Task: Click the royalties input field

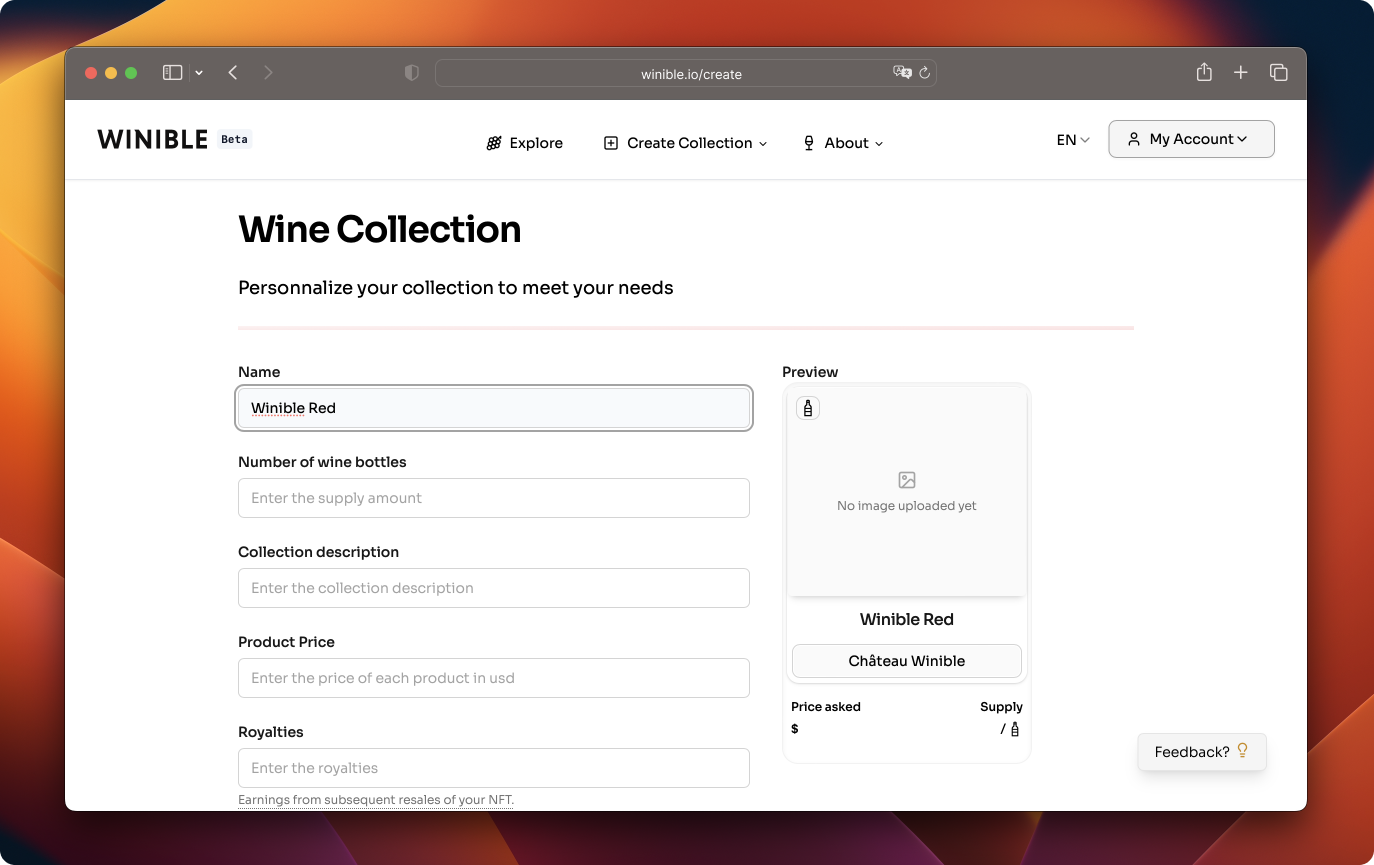Action: [x=494, y=768]
